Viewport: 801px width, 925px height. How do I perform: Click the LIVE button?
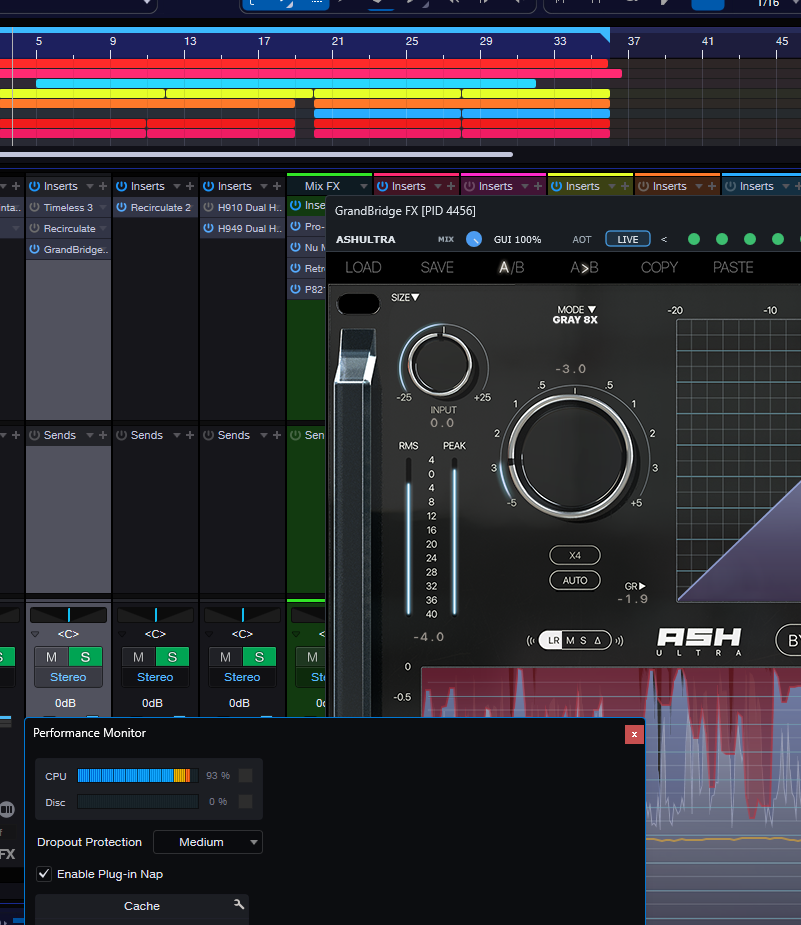tap(628, 239)
